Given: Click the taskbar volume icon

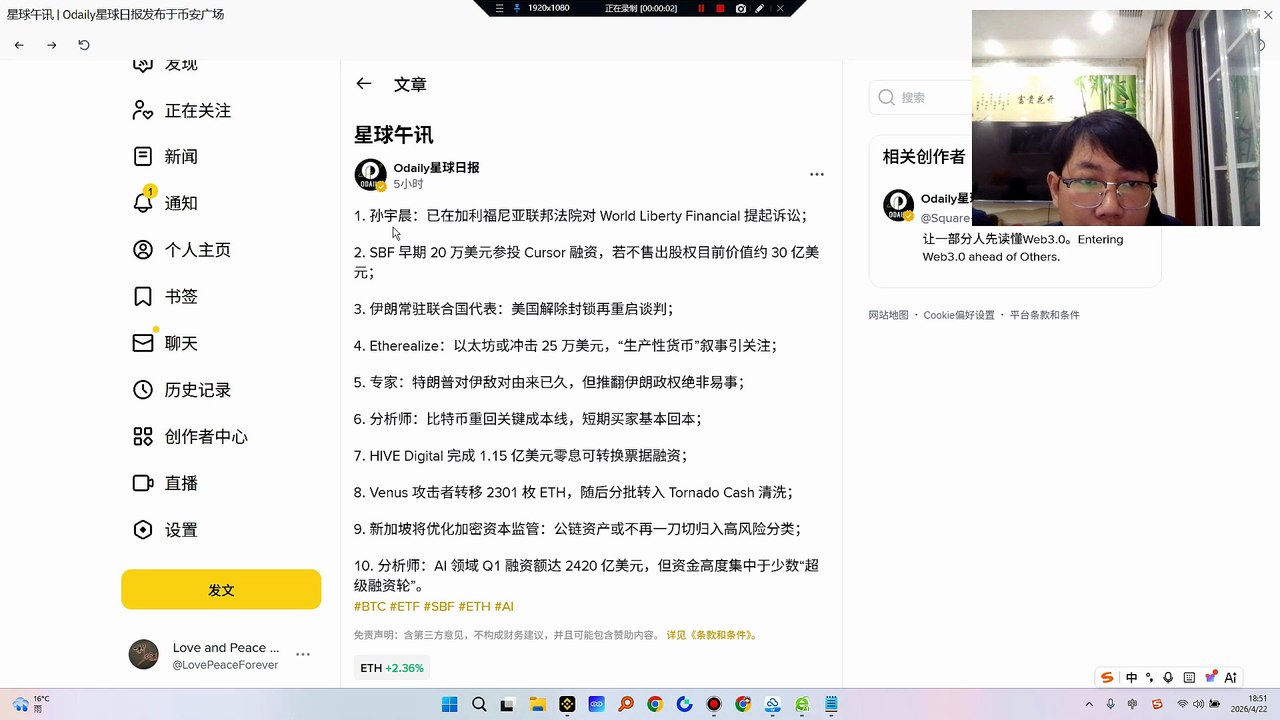Looking at the screenshot, I should tap(1198, 705).
